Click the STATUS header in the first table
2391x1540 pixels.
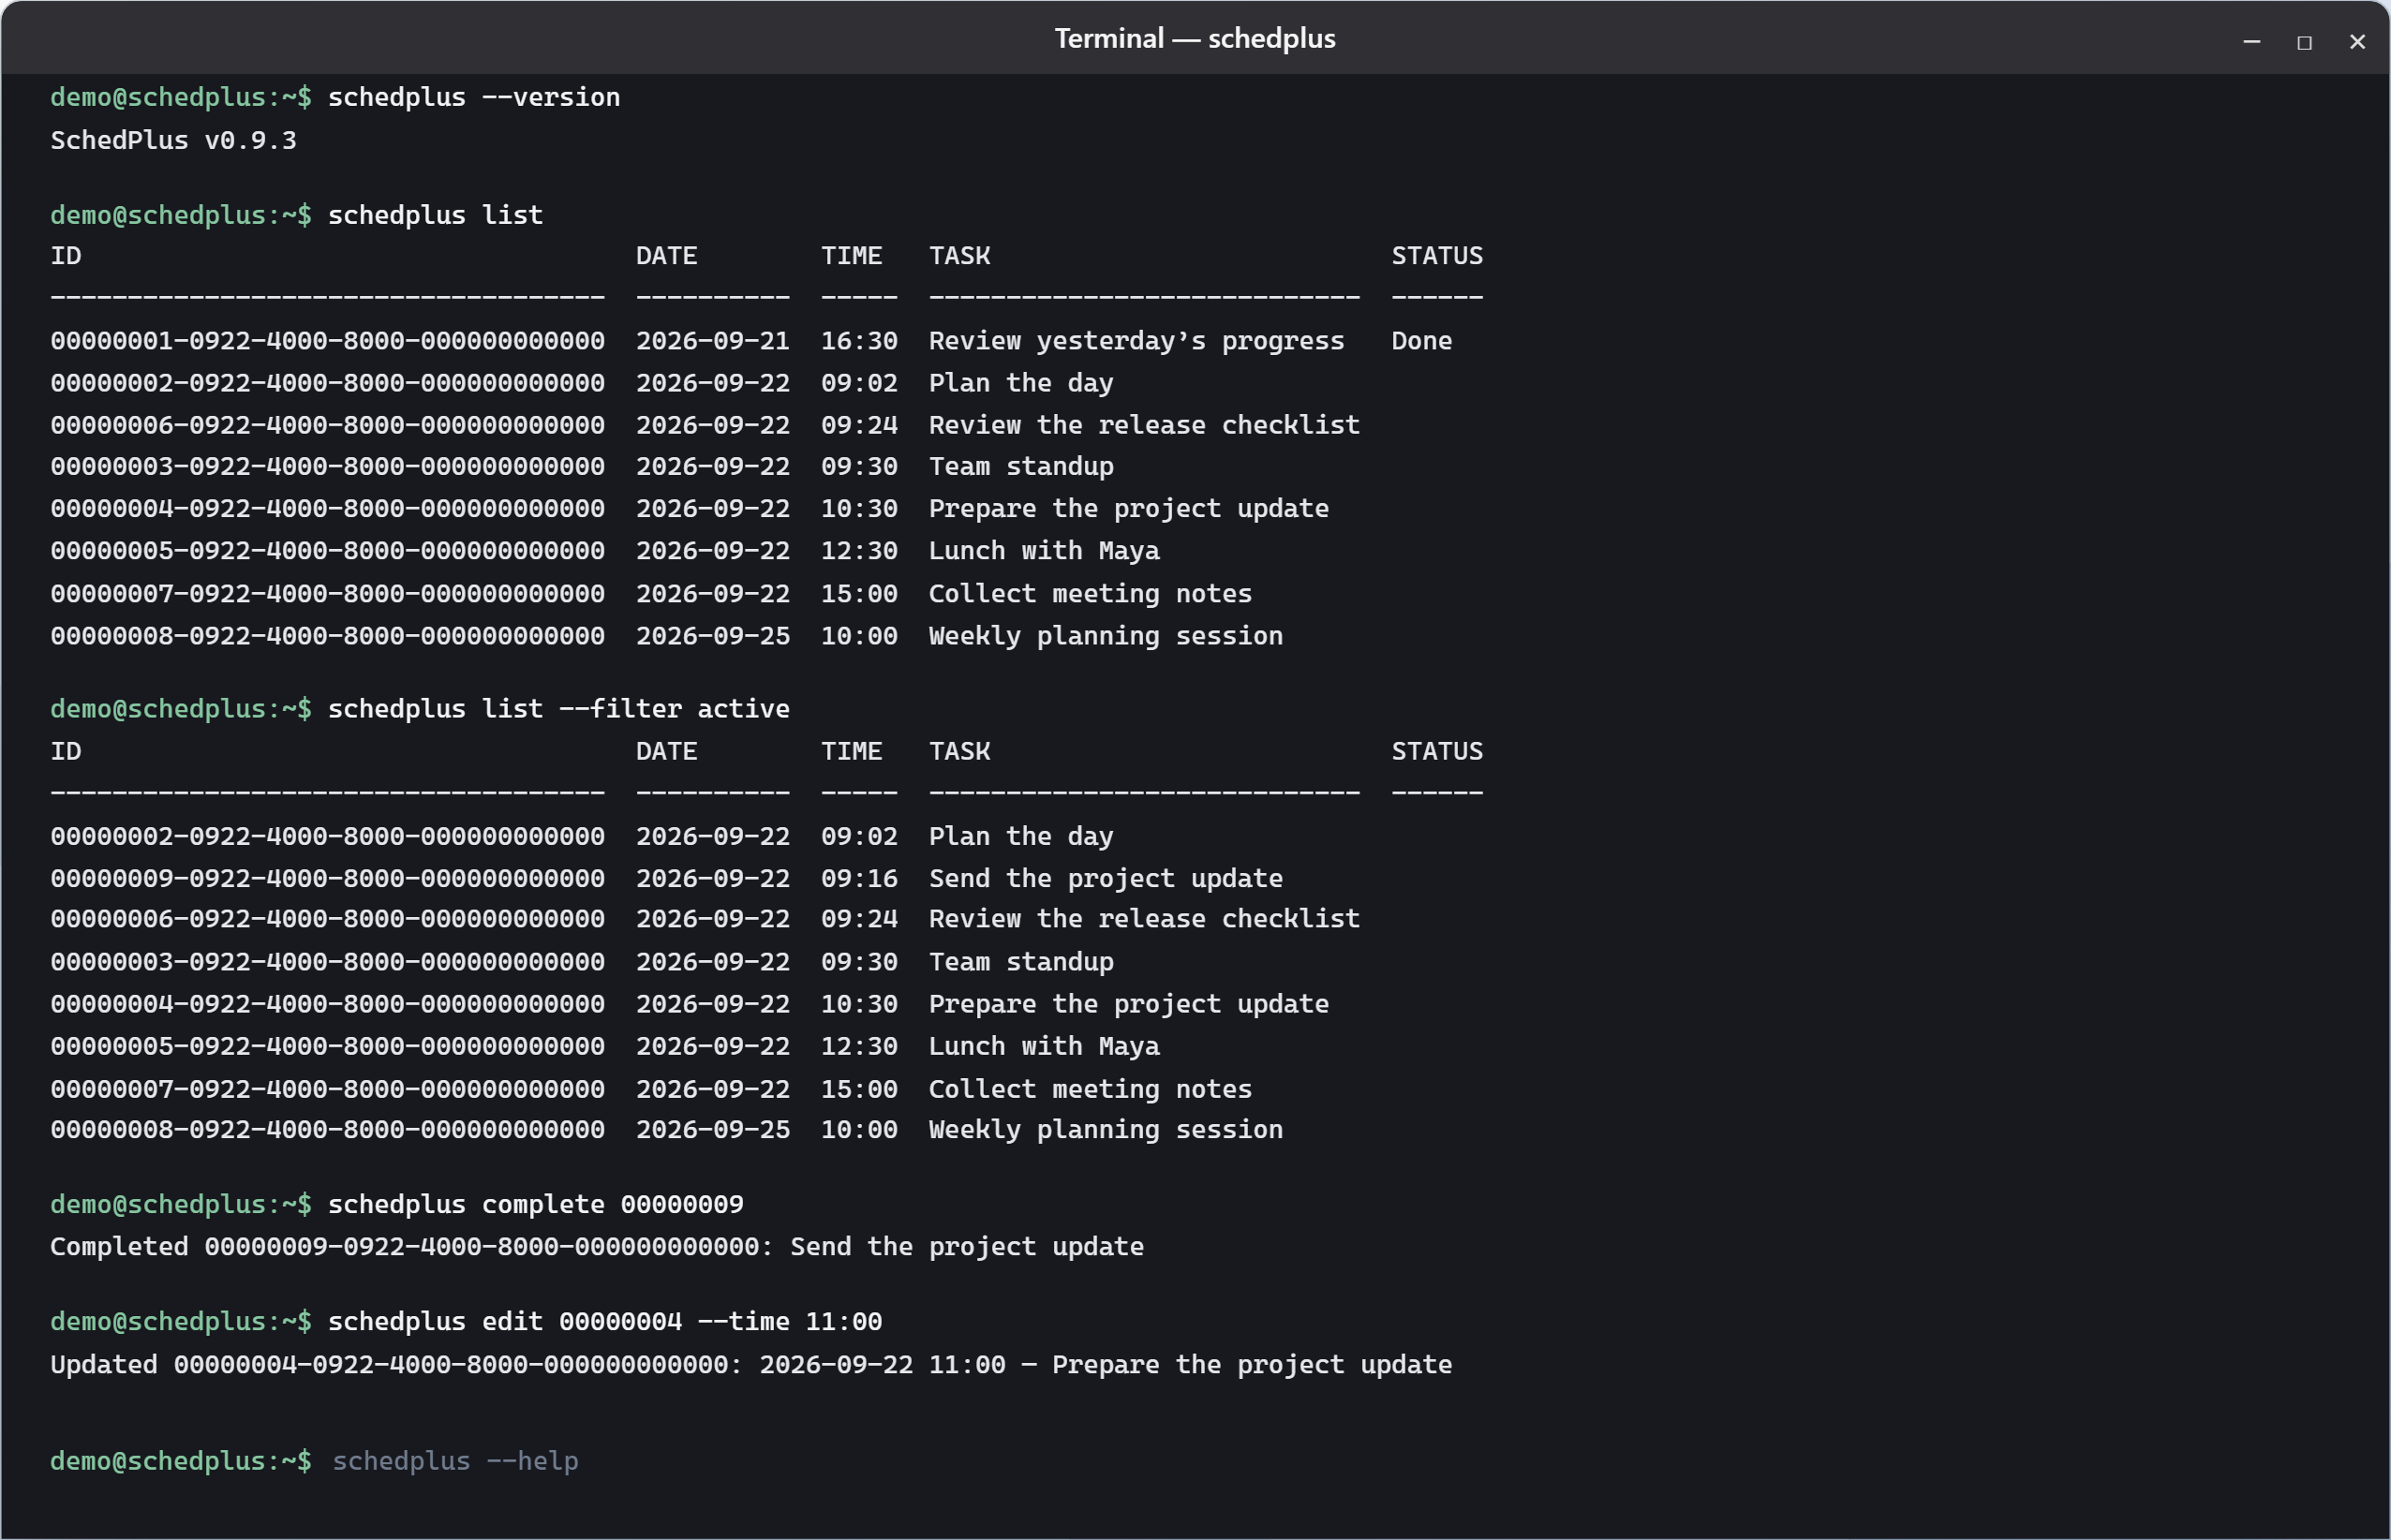pos(1437,256)
